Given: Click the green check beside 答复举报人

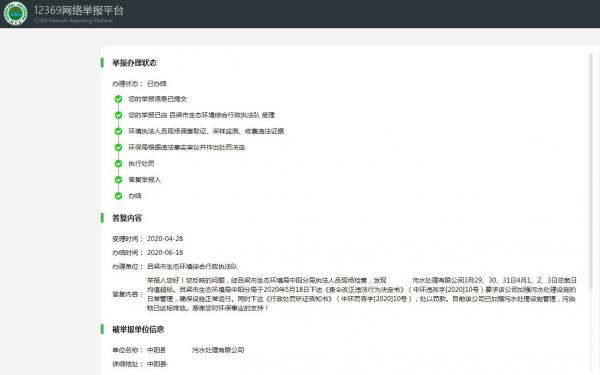Looking at the screenshot, I should click(118, 180).
